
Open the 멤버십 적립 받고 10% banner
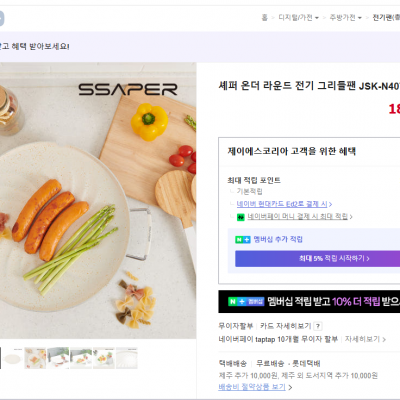tap(309, 301)
